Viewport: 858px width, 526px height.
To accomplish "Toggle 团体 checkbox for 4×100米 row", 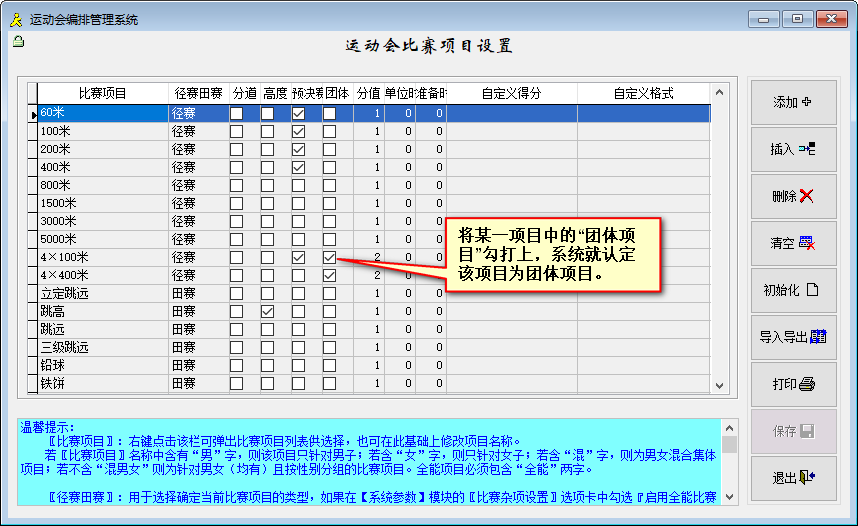I will [330, 258].
